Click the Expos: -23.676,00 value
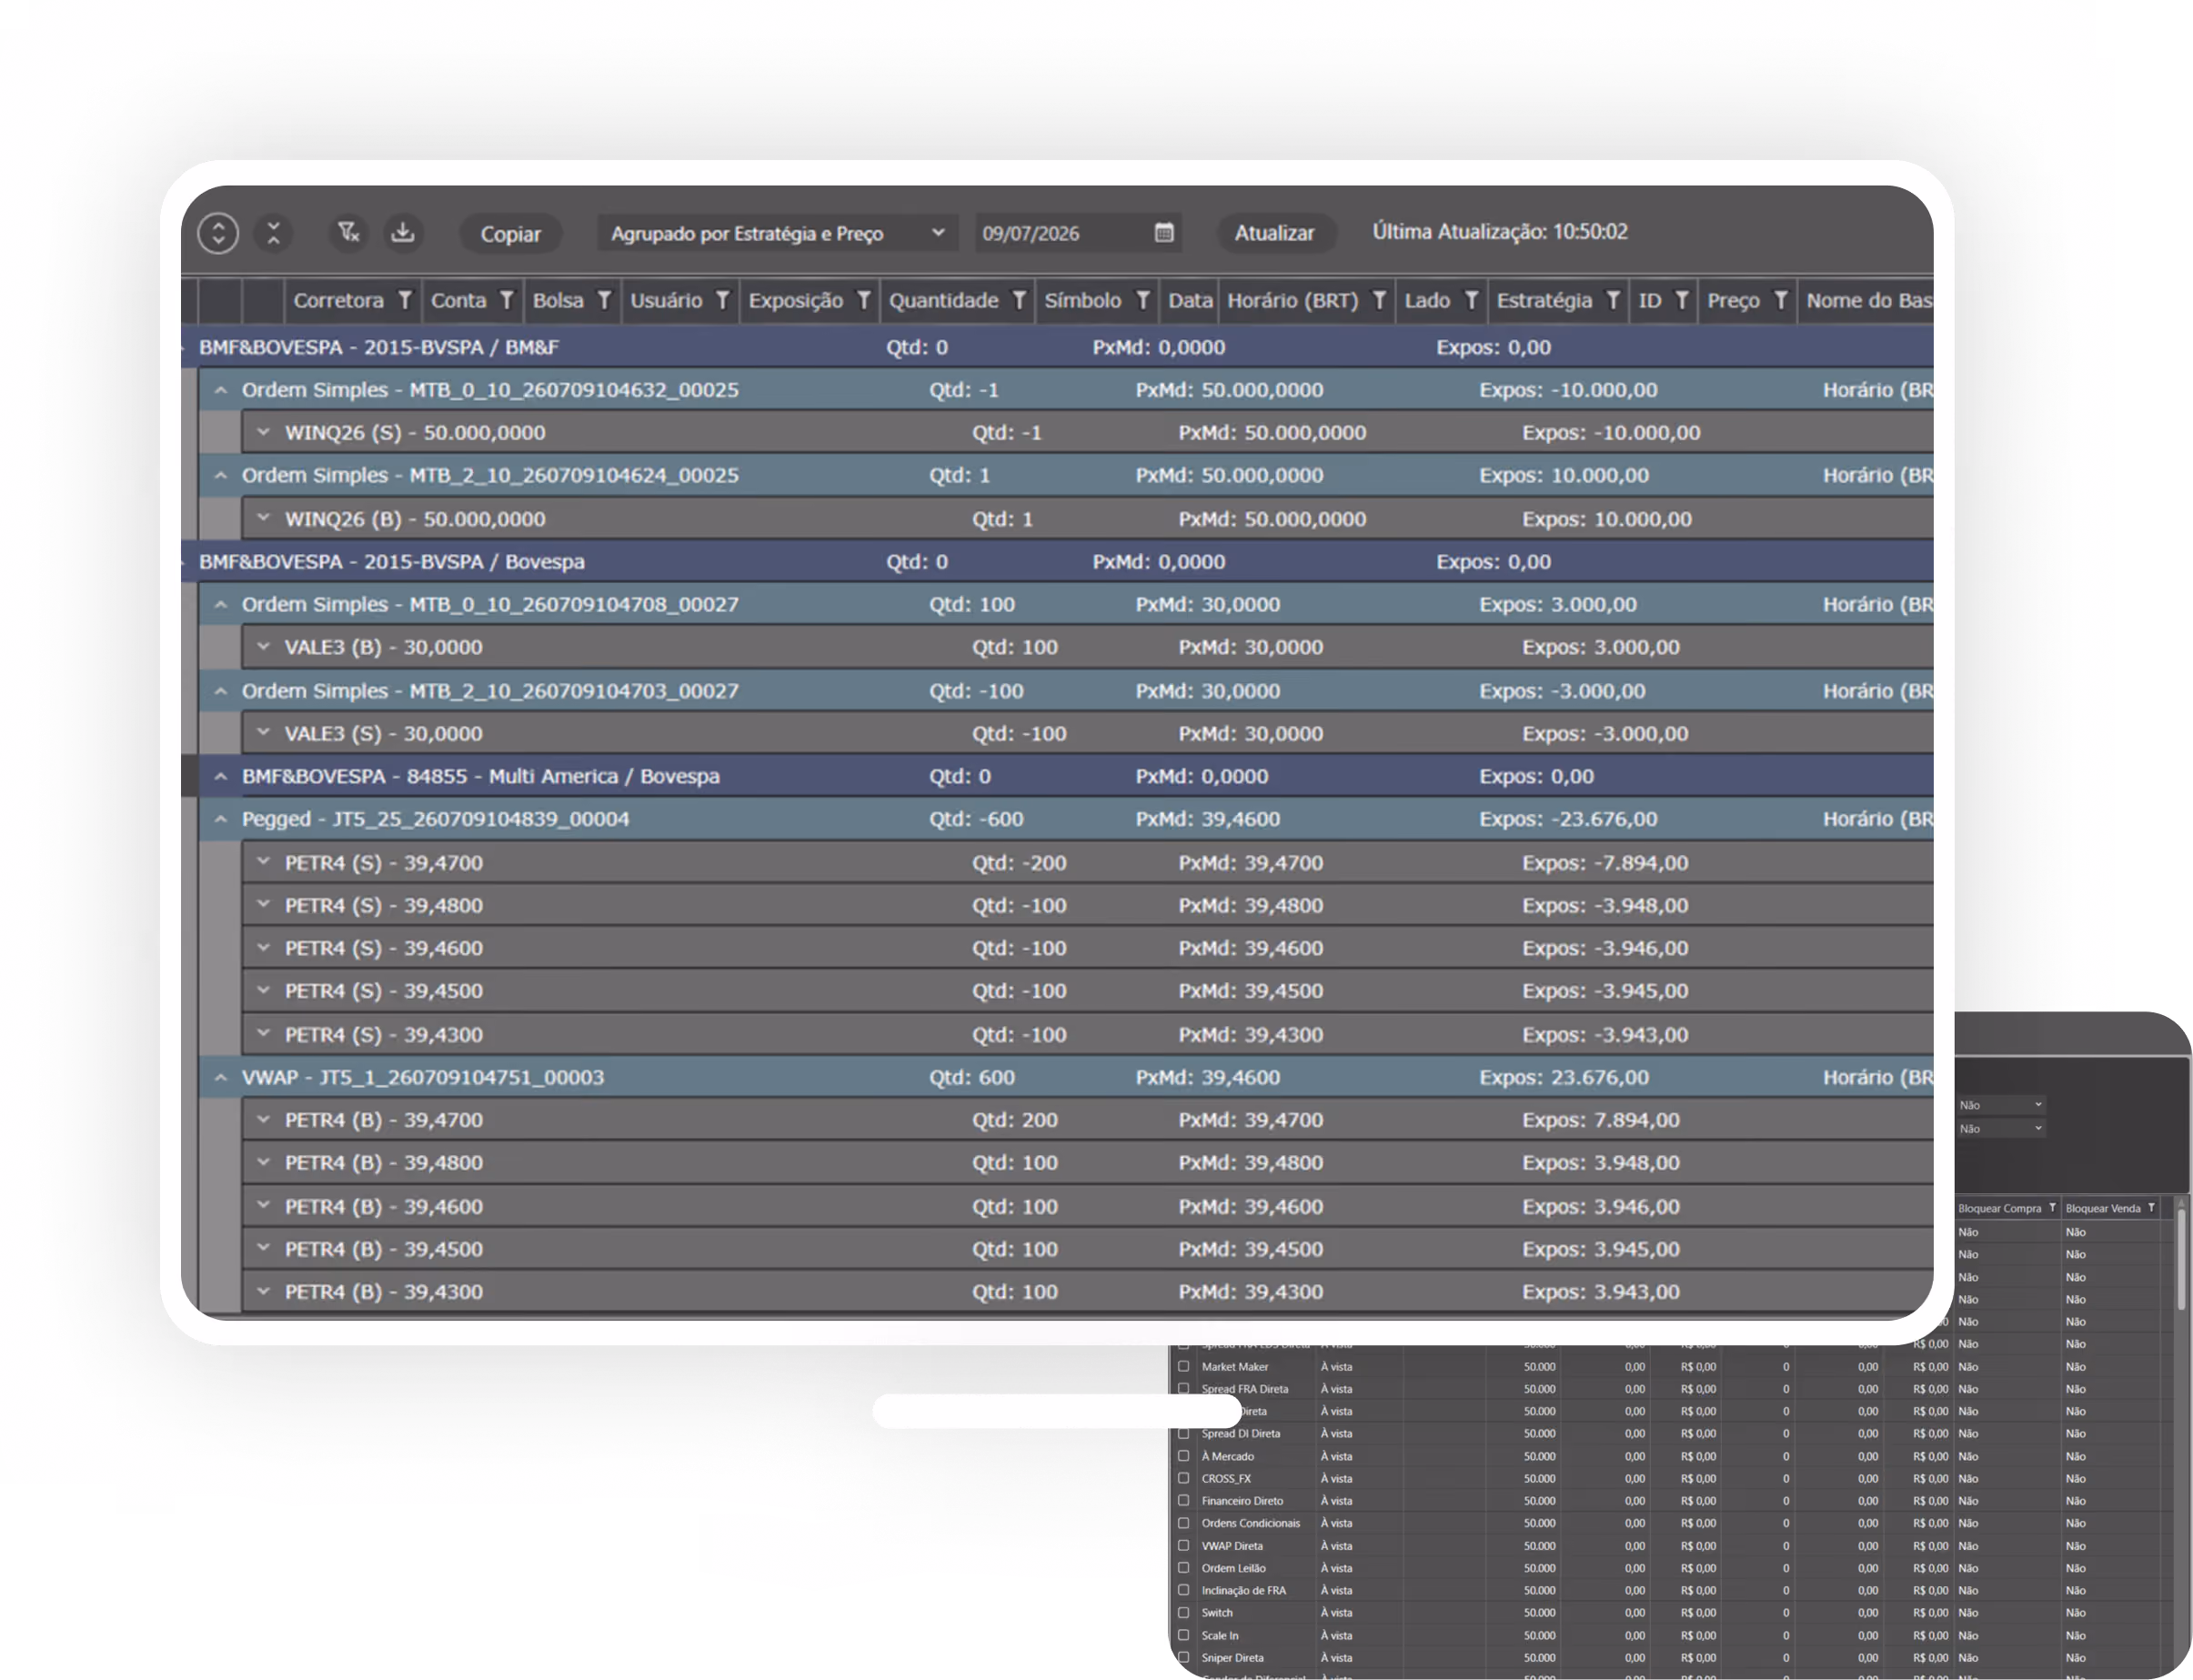The width and height of the screenshot is (2193, 1680). (1568, 819)
